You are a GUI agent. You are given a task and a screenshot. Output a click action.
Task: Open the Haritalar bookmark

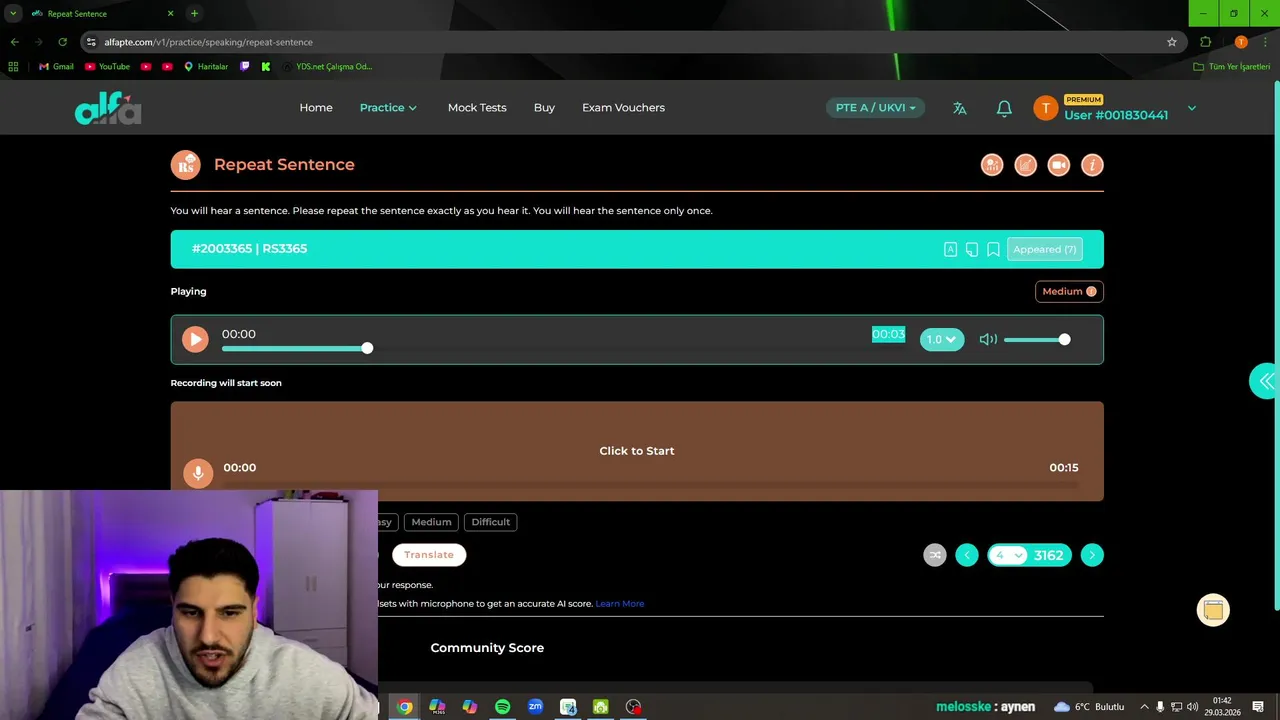pyautogui.click(x=206, y=66)
